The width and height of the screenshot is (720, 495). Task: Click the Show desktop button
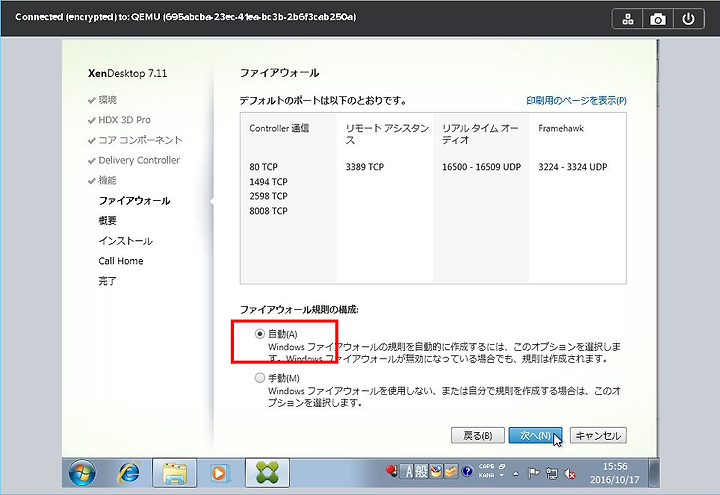click(654, 472)
